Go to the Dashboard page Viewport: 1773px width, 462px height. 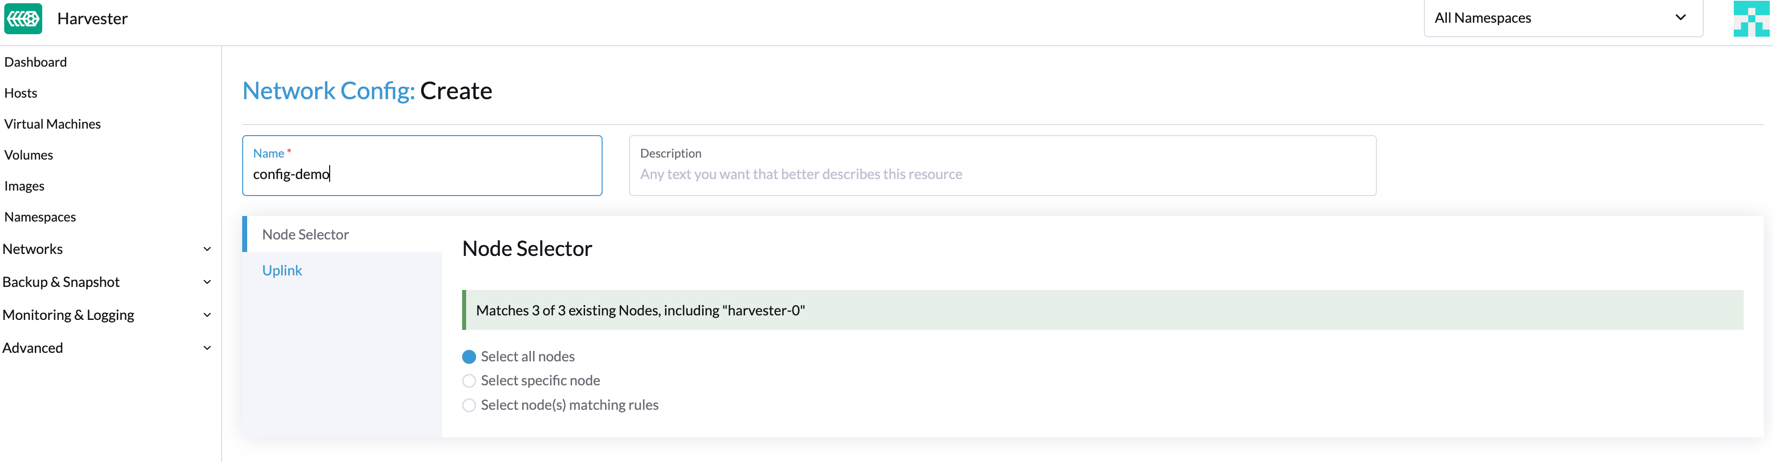(36, 62)
